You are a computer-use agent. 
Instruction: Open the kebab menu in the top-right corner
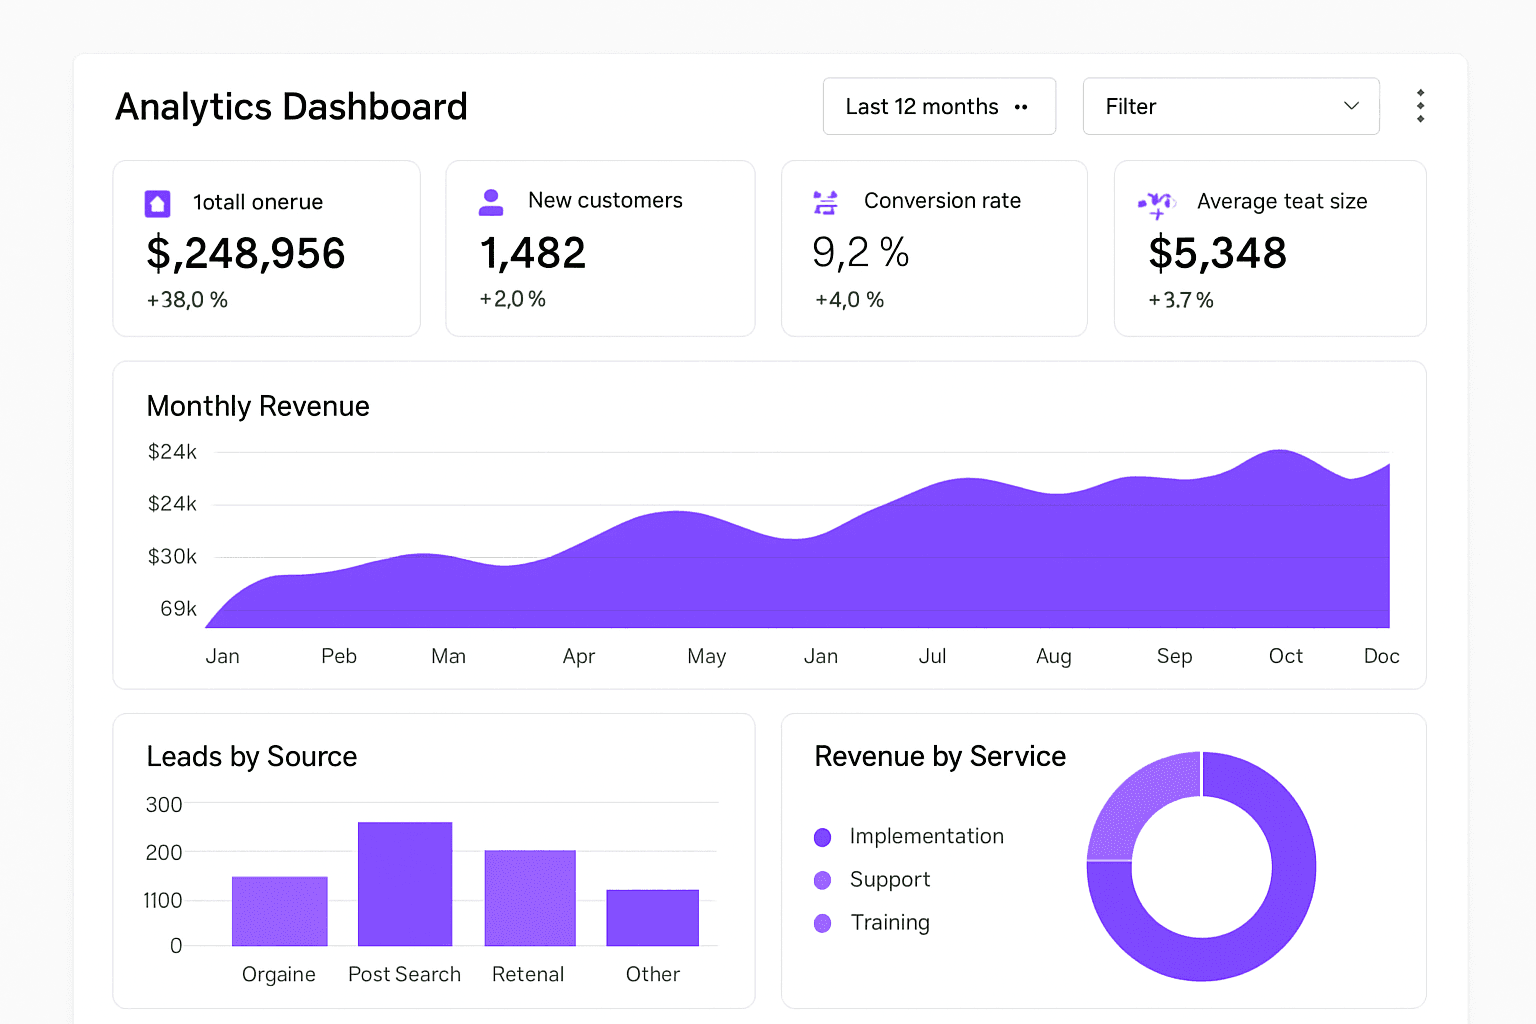[1420, 105]
